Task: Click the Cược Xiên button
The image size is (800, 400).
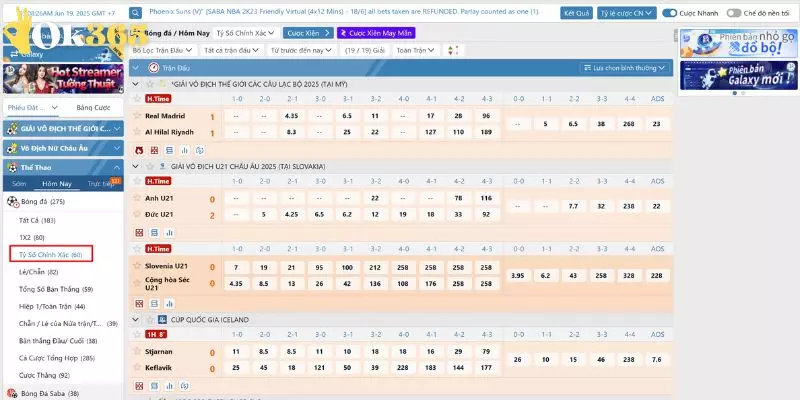Action: 308,33
